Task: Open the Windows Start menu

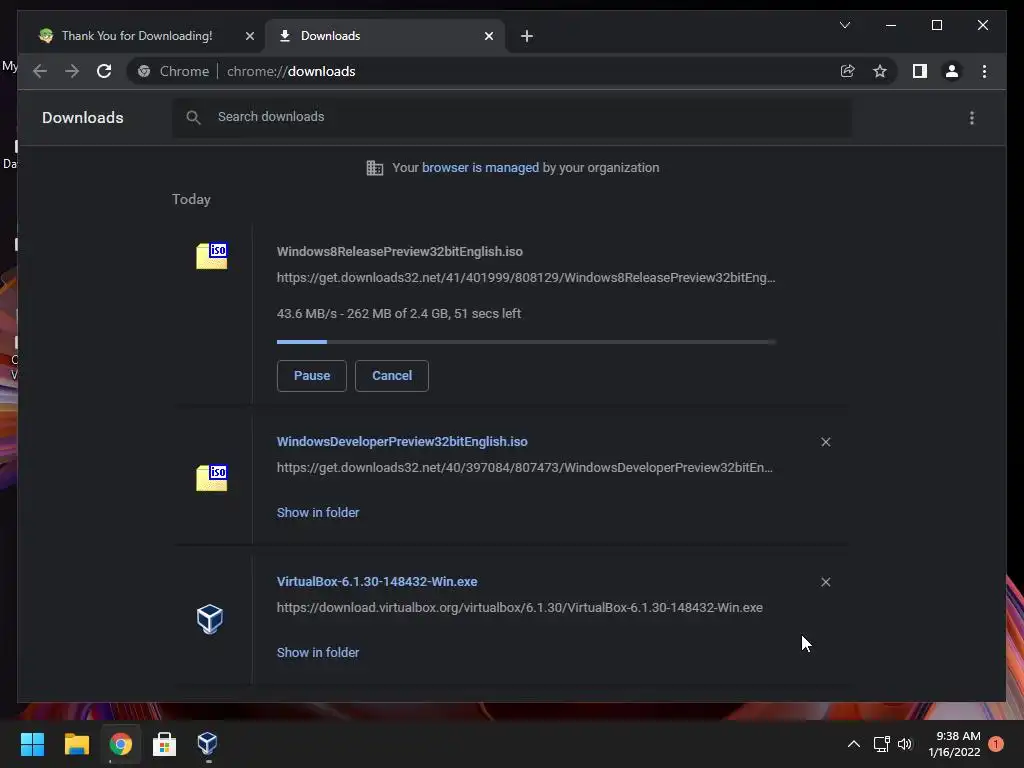Action: tap(33, 744)
